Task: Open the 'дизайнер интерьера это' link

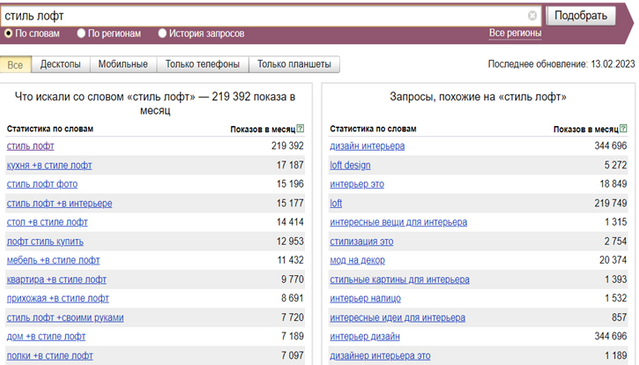Action: [380, 356]
